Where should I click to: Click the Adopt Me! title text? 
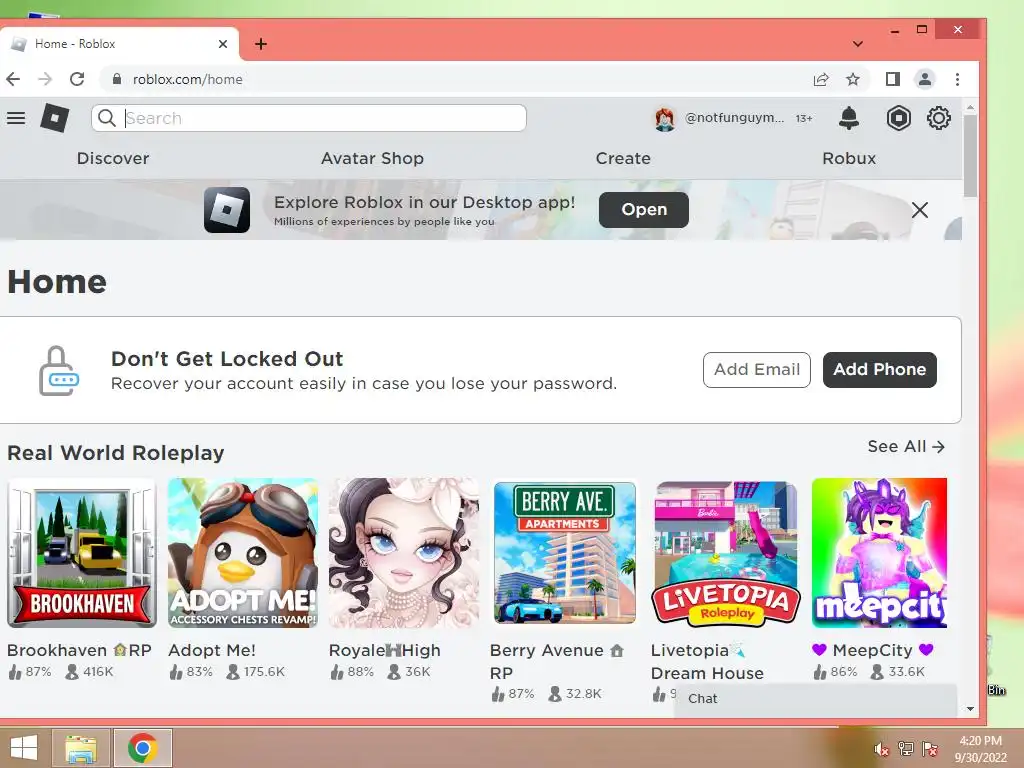pyautogui.click(x=212, y=650)
